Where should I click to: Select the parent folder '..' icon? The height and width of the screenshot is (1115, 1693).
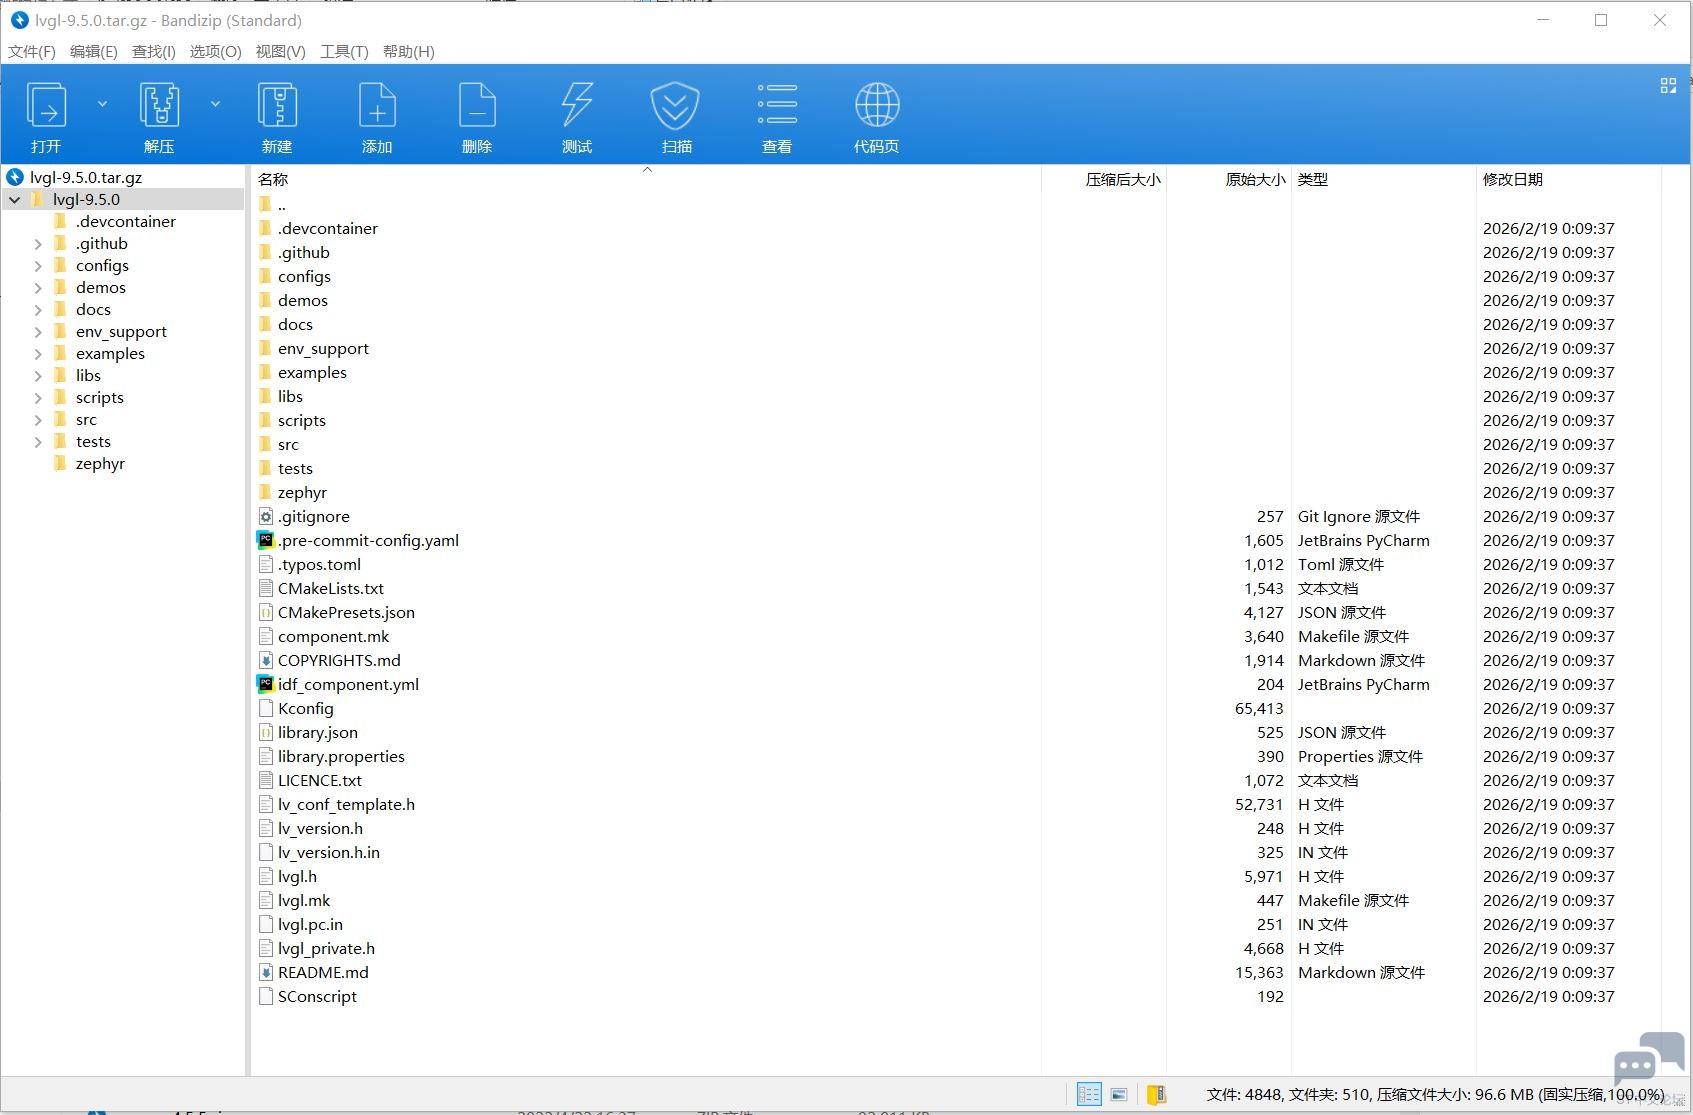pos(265,205)
